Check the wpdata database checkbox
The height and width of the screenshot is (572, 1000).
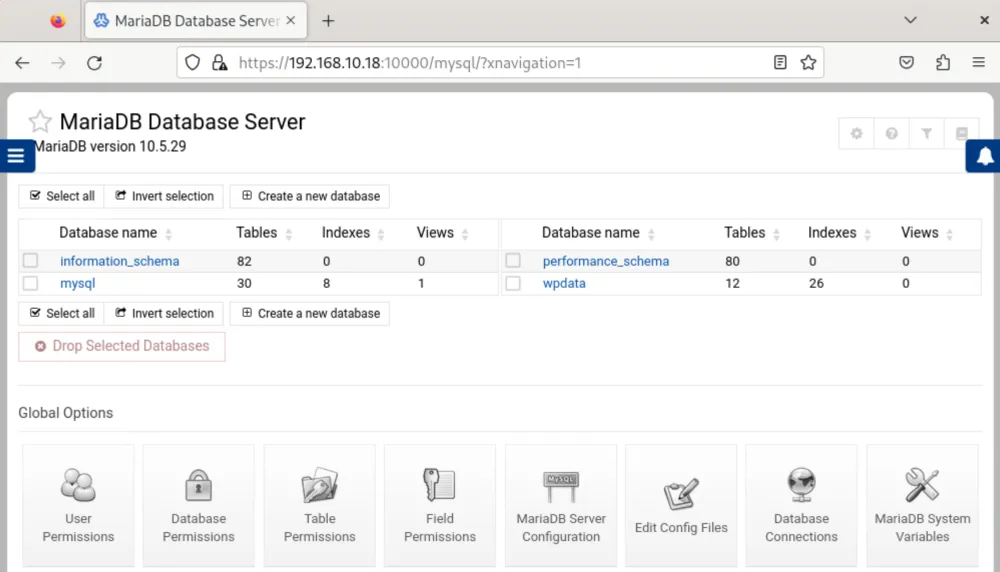513,283
